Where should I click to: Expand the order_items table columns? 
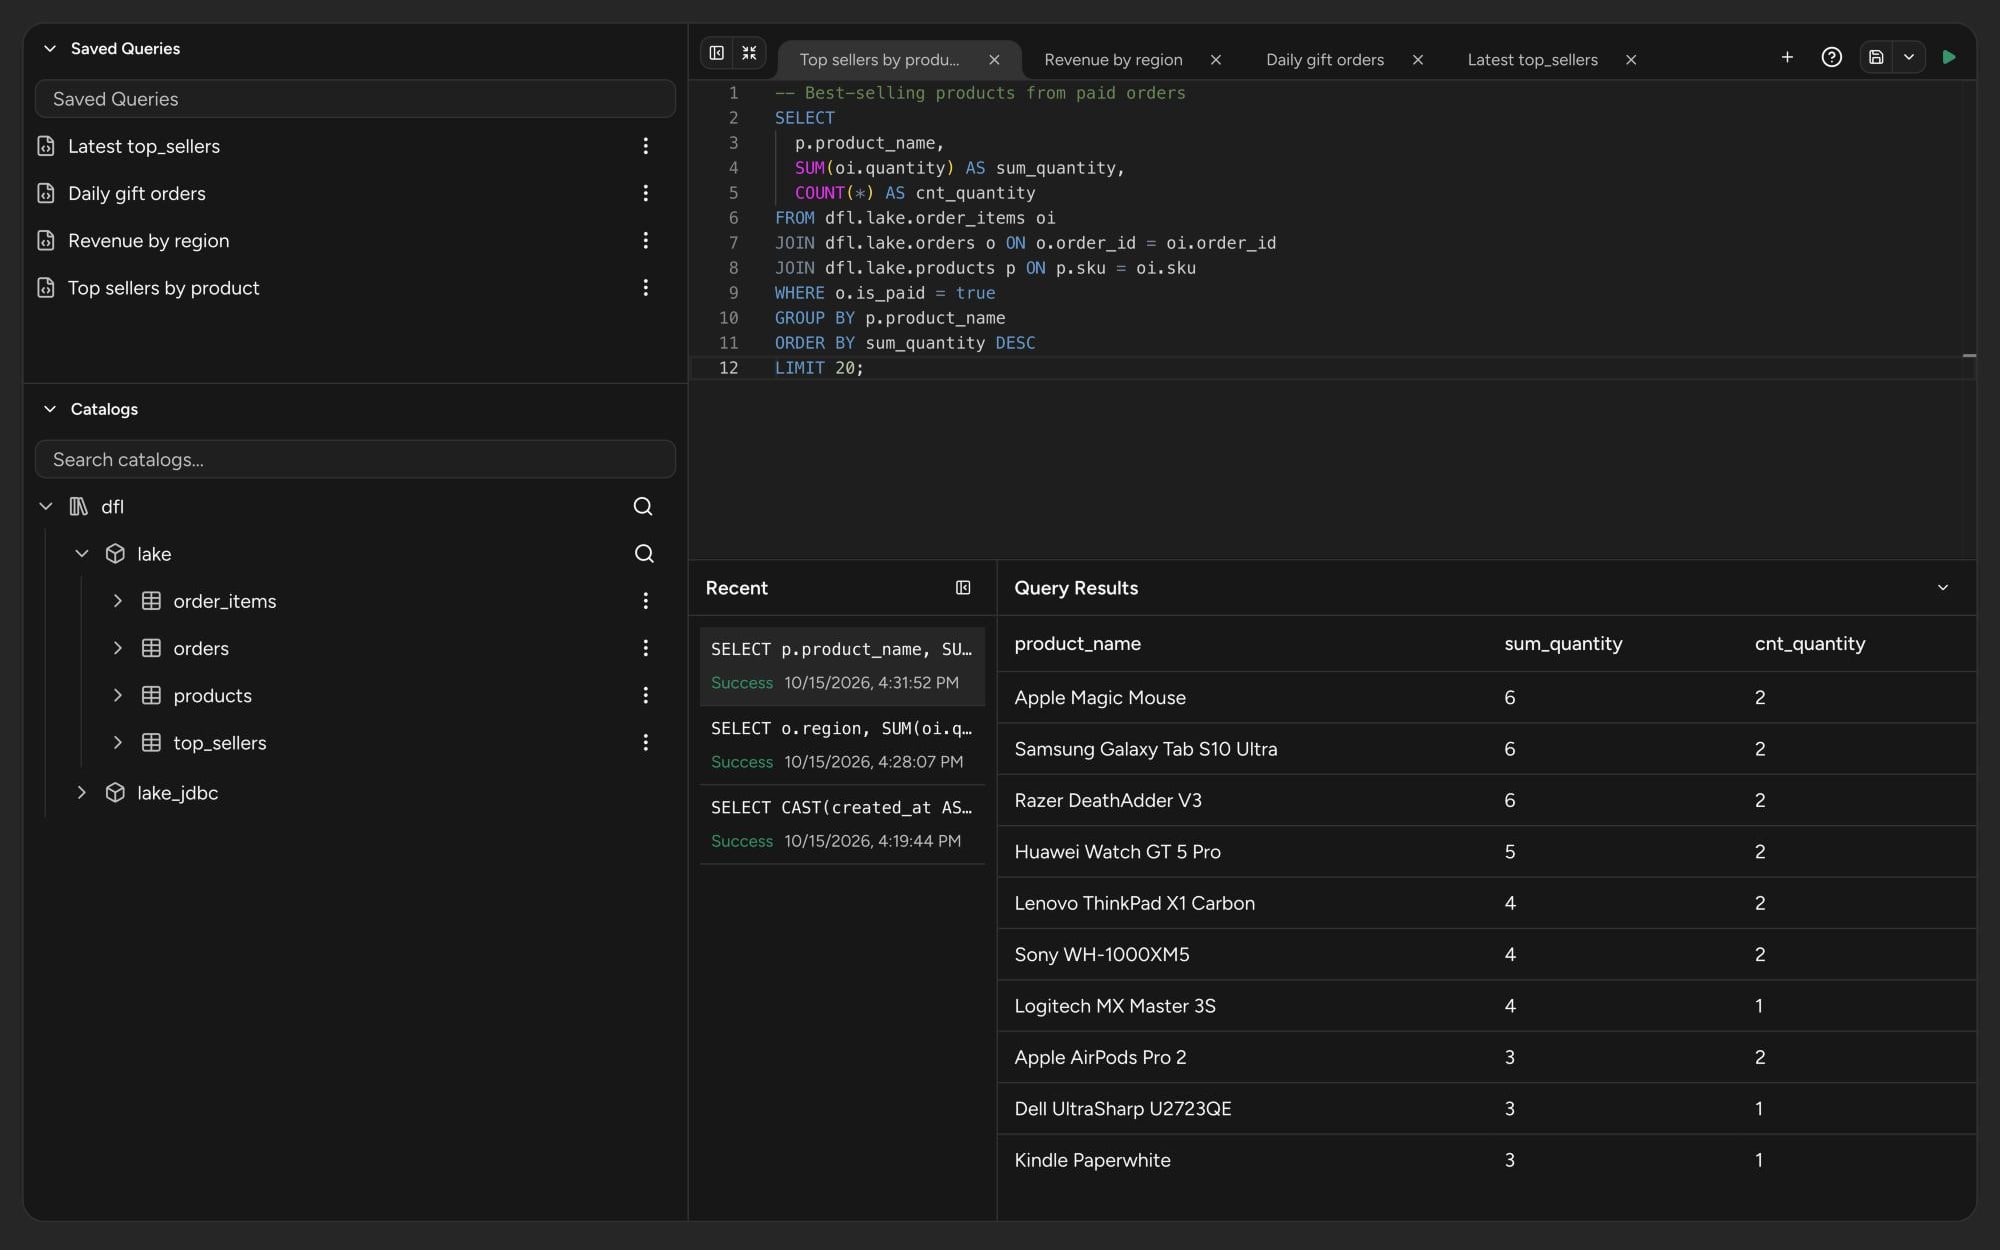[x=118, y=601]
